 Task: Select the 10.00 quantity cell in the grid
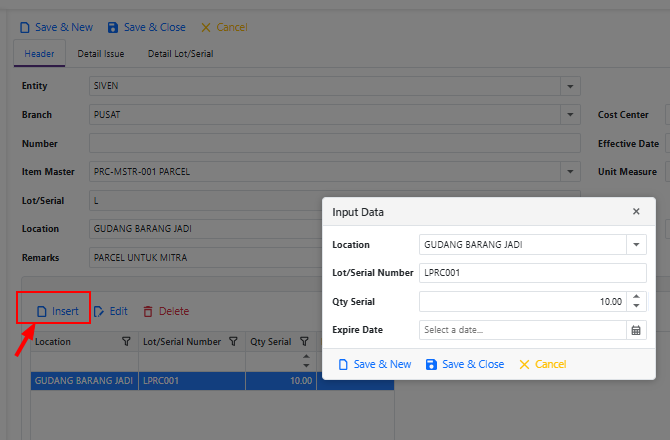pos(281,381)
